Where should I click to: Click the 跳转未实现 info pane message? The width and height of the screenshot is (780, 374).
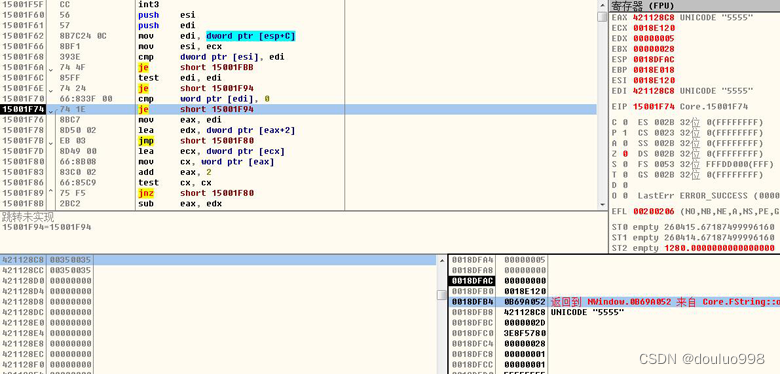(28, 217)
